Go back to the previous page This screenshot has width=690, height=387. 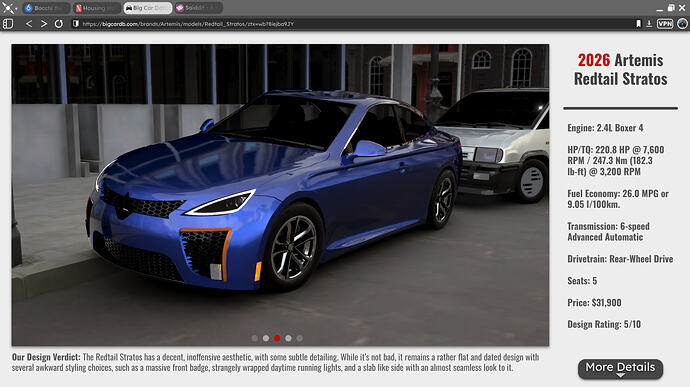pos(29,24)
